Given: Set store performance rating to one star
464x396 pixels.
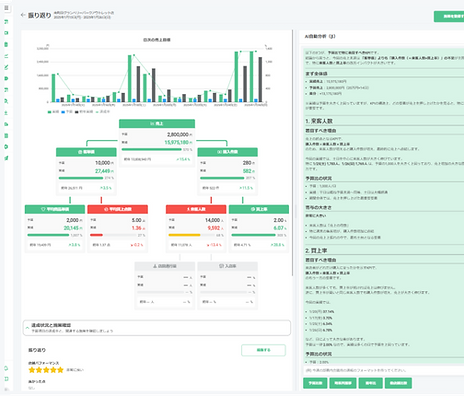Looking at the screenshot, I should click(x=32, y=370).
